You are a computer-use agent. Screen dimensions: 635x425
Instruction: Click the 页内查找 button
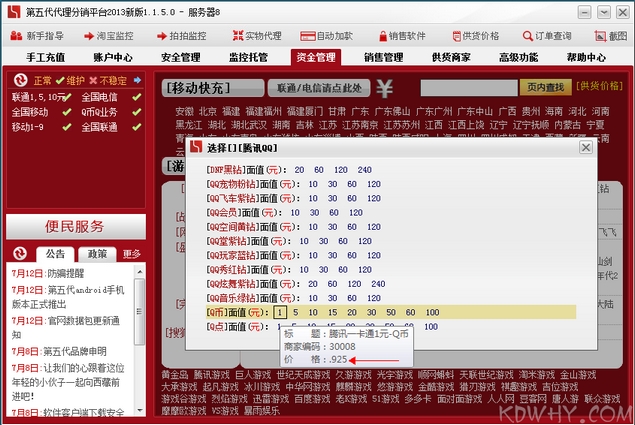click(x=547, y=88)
